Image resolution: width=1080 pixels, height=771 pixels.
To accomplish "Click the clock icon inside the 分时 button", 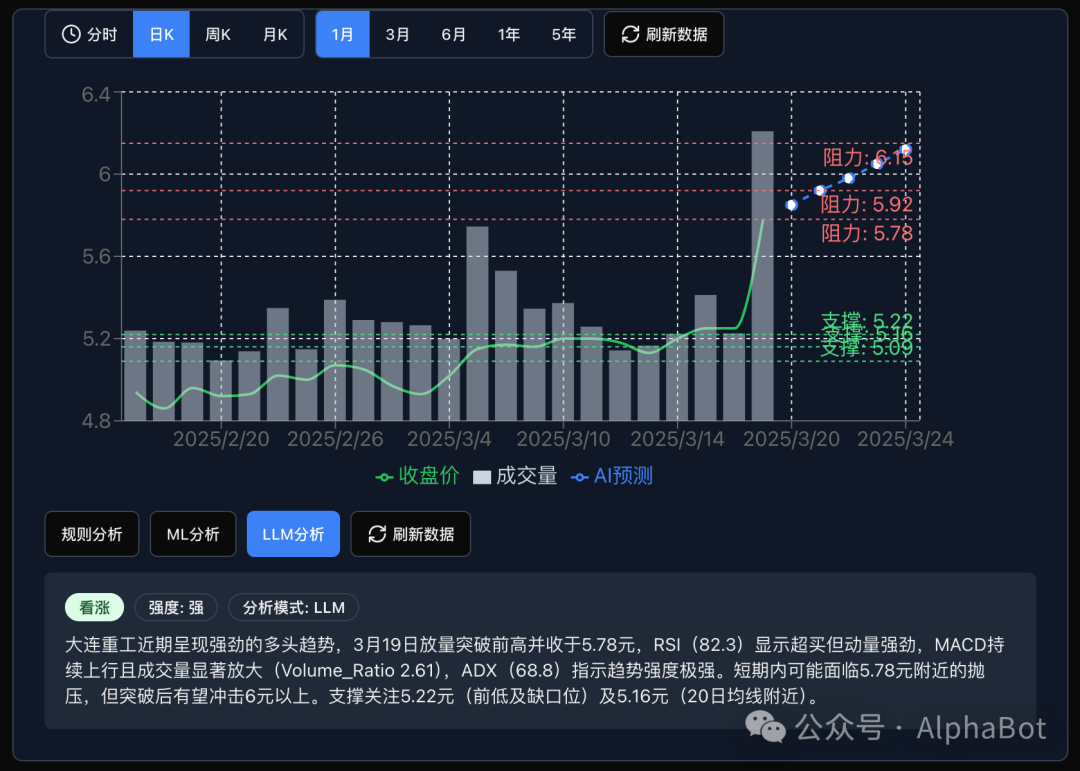I will point(70,33).
